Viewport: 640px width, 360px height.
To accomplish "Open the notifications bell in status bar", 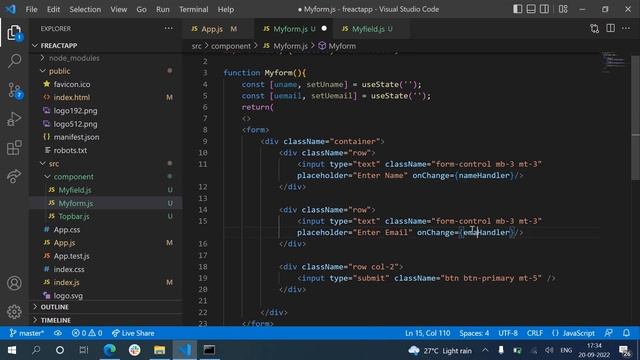I will 627,333.
